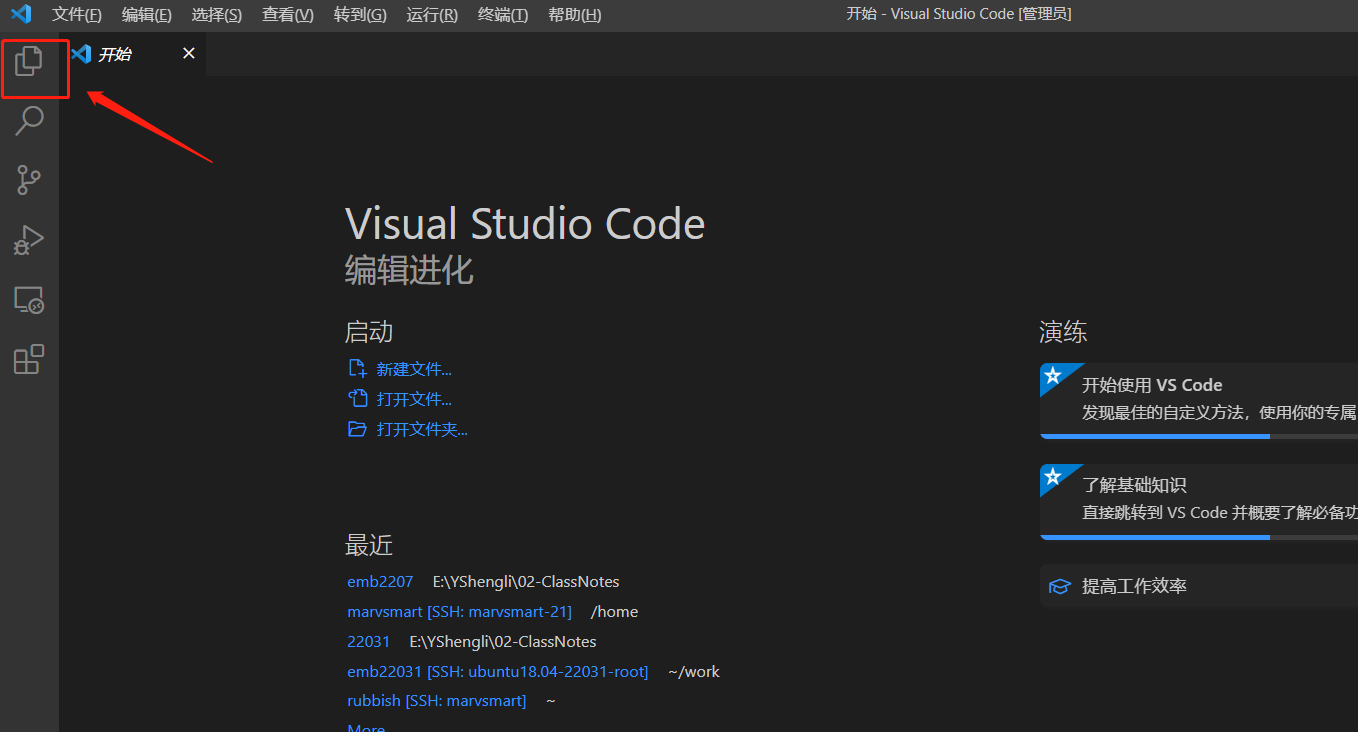Viewport: 1358px width, 732px height.
Task: Open the 帮助(H) menu
Action: tap(575, 14)
